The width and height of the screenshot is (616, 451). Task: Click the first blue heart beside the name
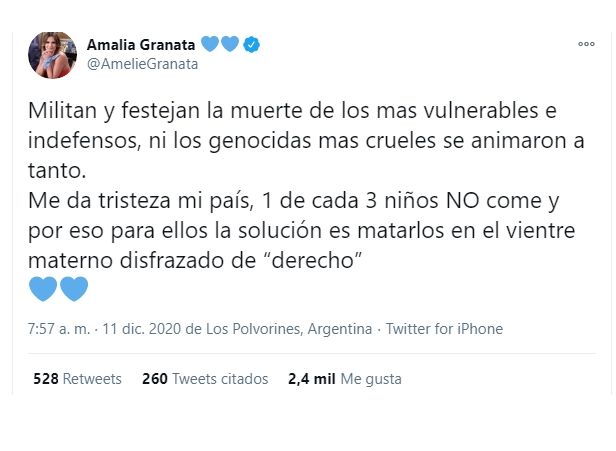click(210, 44)
